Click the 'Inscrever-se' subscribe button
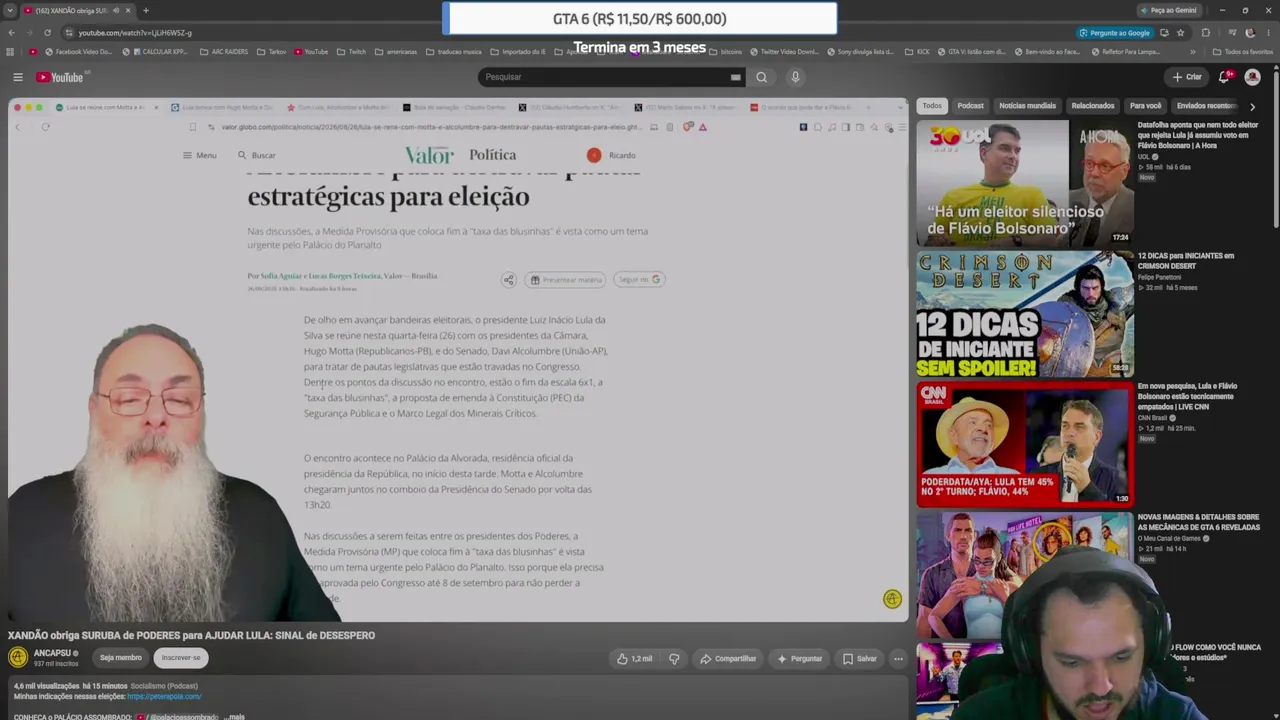 [181, 658]
